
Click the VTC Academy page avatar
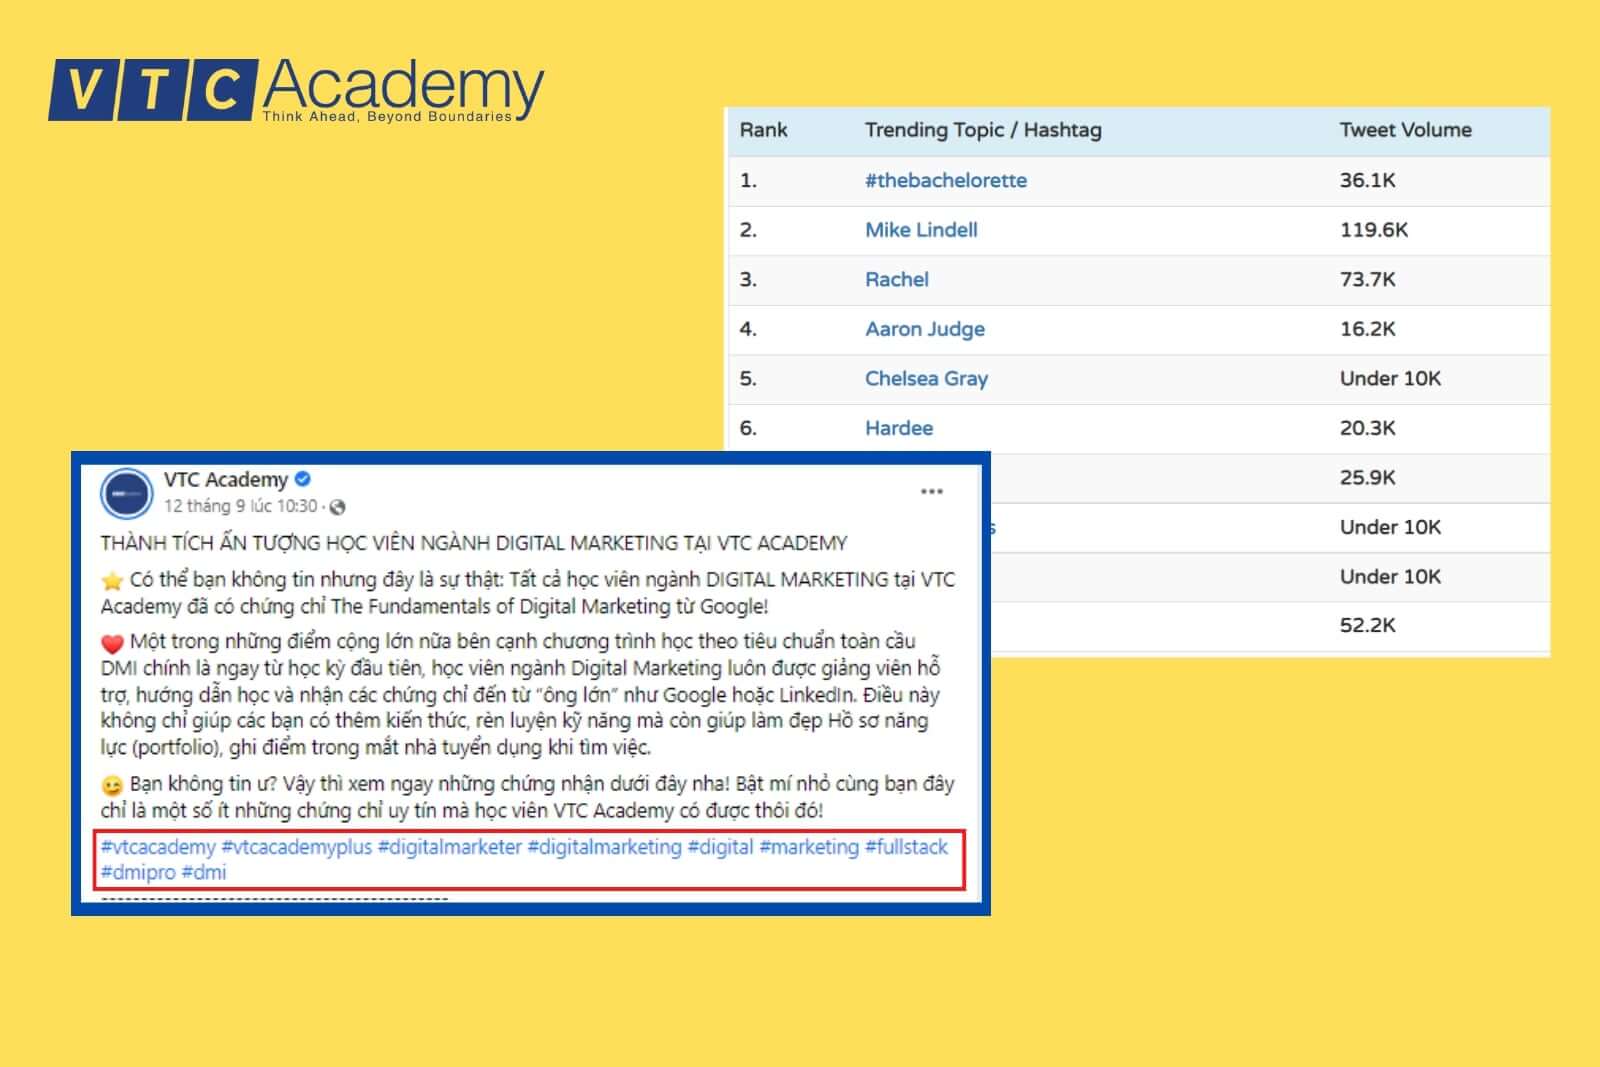127,493
